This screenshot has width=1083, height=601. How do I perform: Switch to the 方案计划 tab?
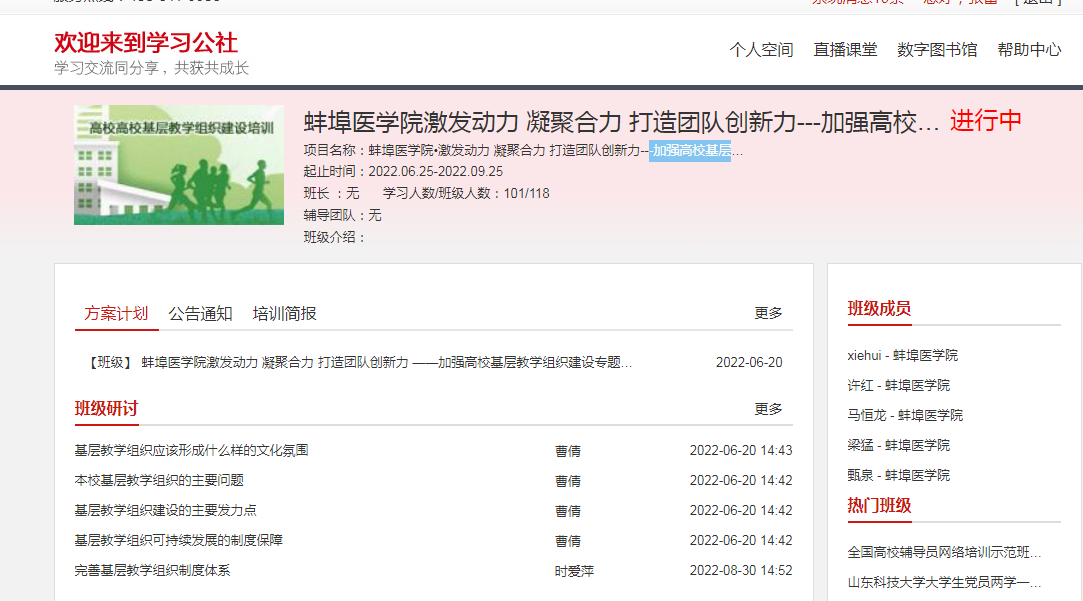point(116,313)
